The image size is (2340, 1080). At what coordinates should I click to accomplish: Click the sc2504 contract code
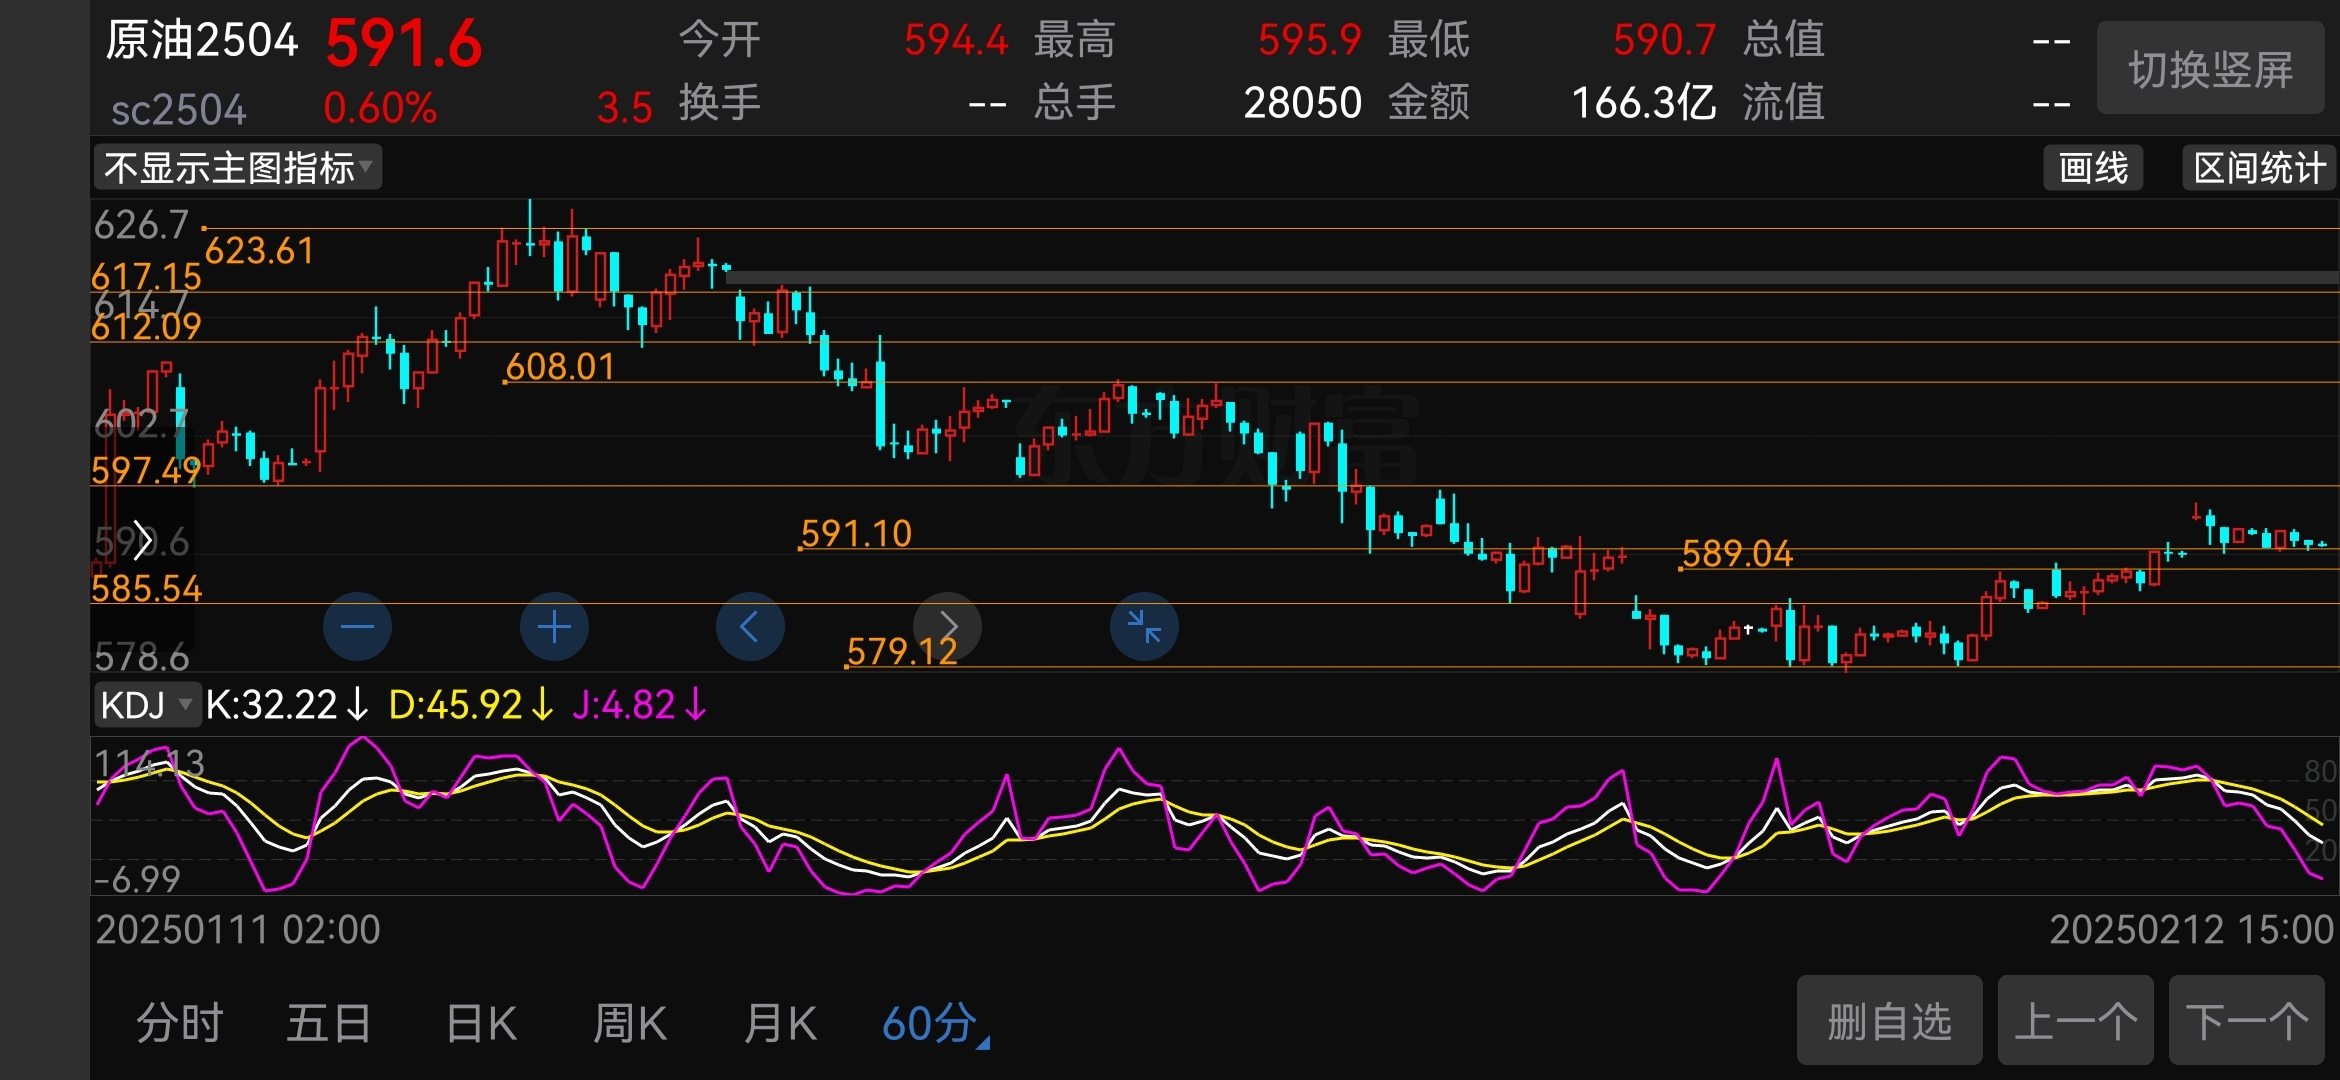coord(178,109)
